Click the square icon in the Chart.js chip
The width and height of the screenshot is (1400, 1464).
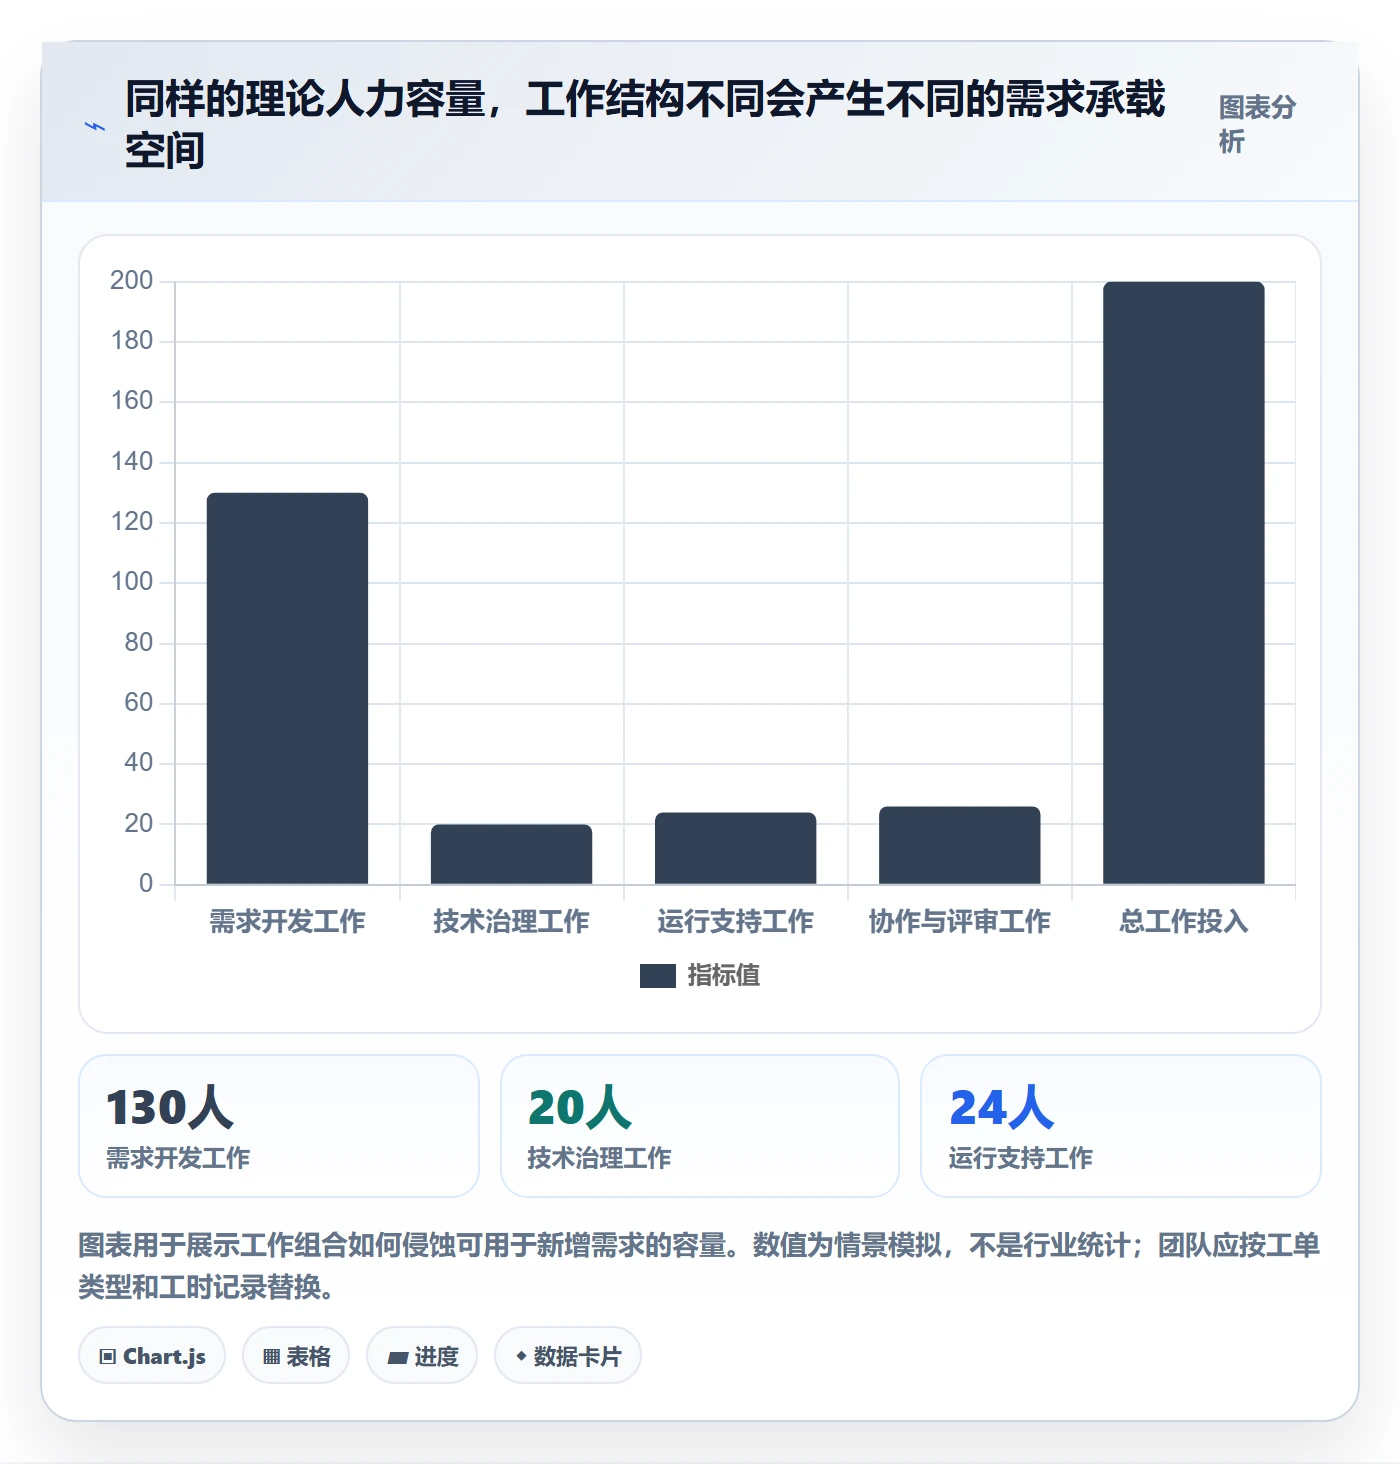(108, 1357)
